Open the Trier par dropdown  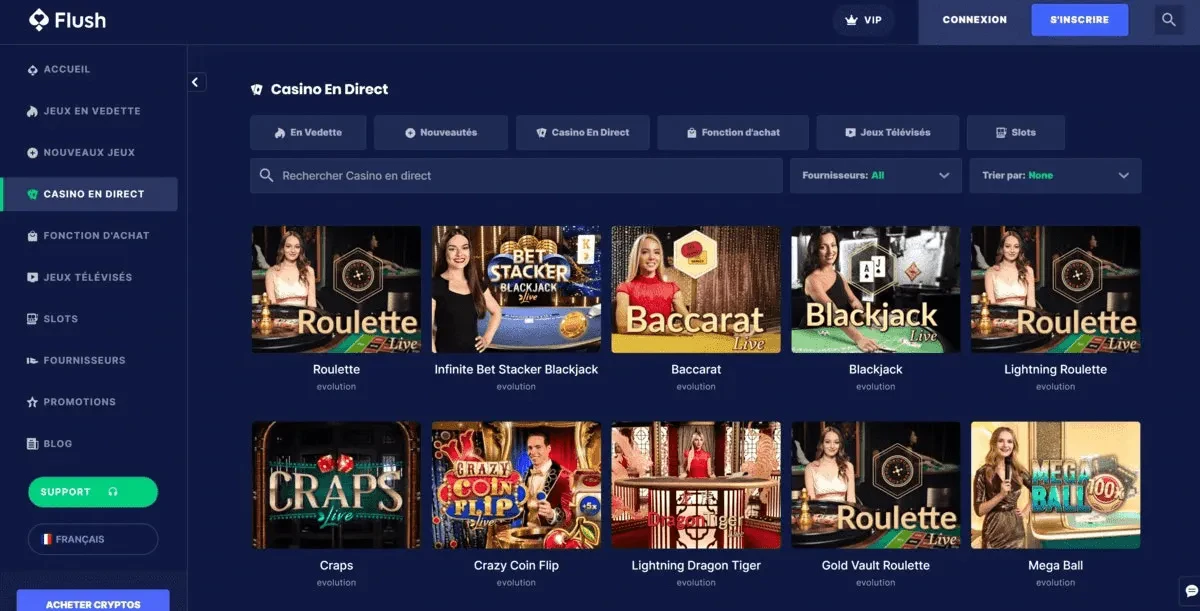[x=1055, y=175]
